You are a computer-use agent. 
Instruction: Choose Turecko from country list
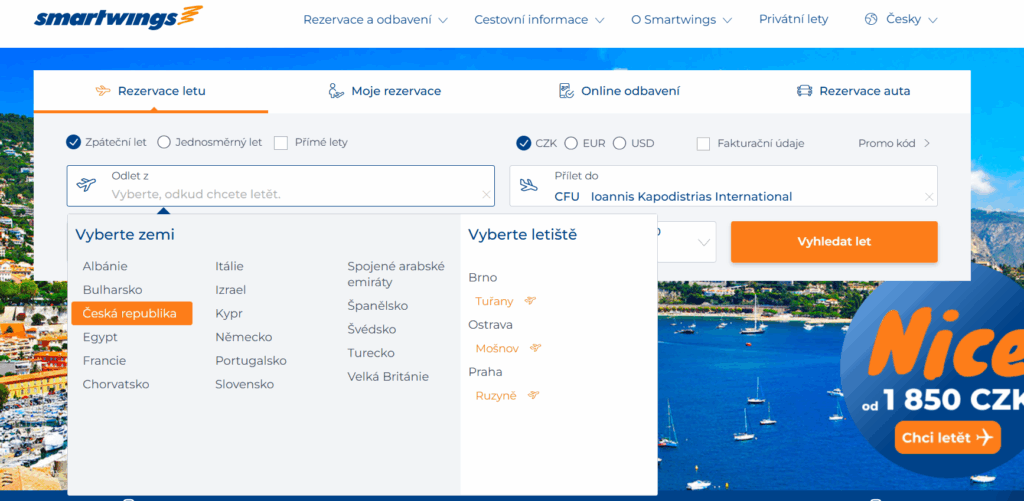tap(371, 353)
